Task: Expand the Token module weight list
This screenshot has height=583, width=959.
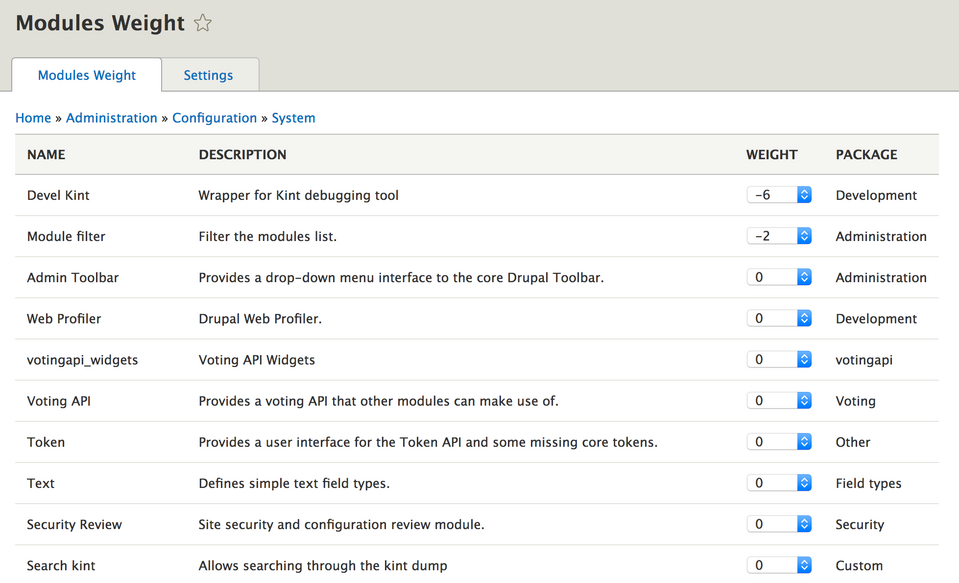Action: (x=779, y=441)
